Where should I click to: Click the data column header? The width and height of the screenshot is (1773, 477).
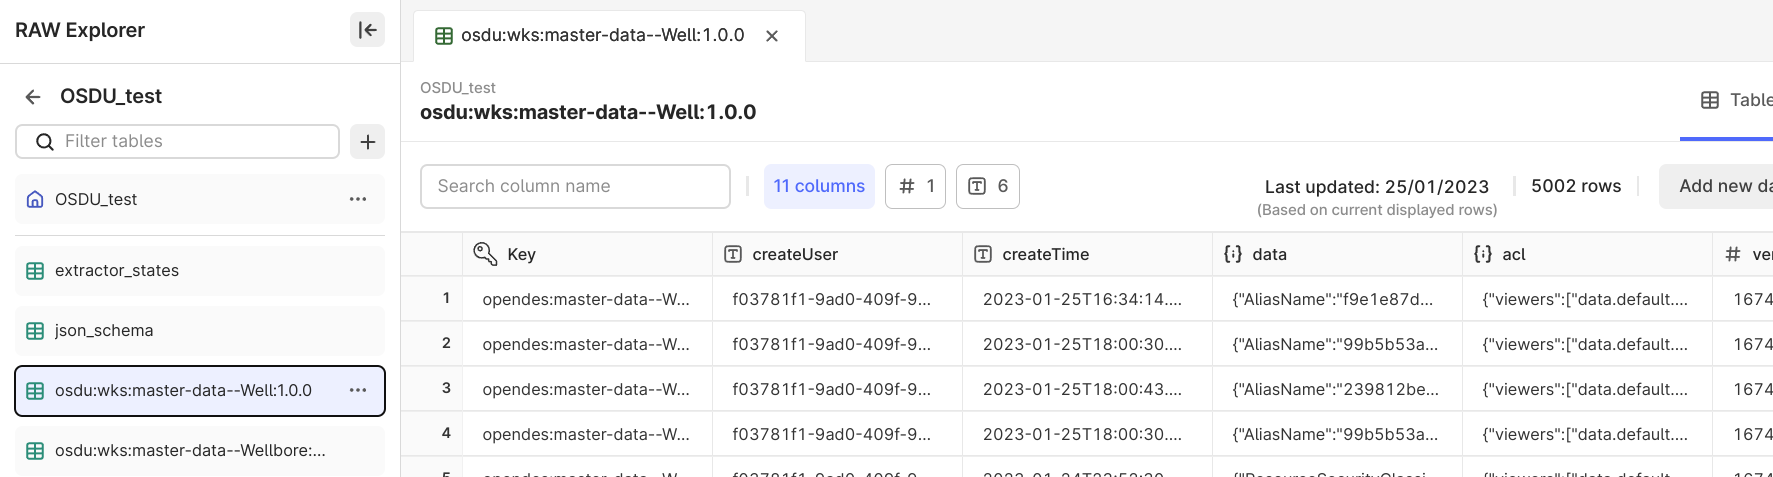1337,254
